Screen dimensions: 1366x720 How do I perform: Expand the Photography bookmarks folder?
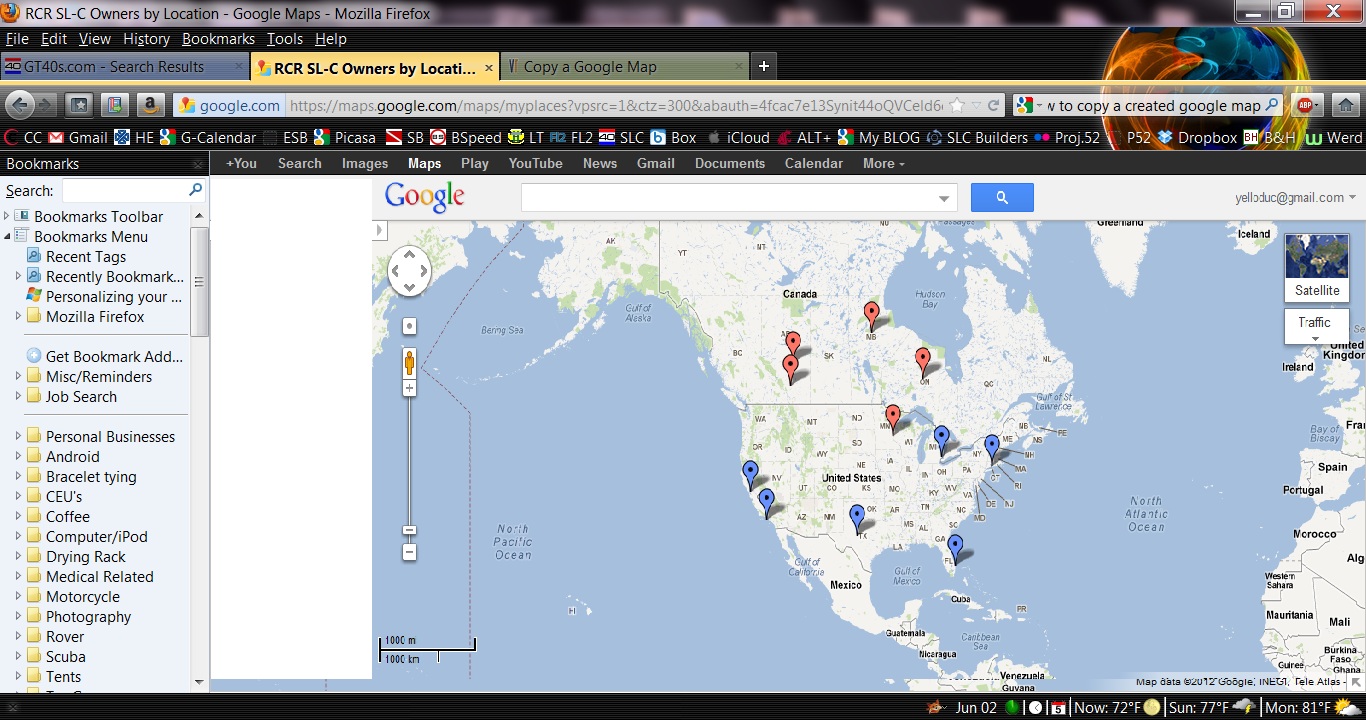(x=19, y=616)
